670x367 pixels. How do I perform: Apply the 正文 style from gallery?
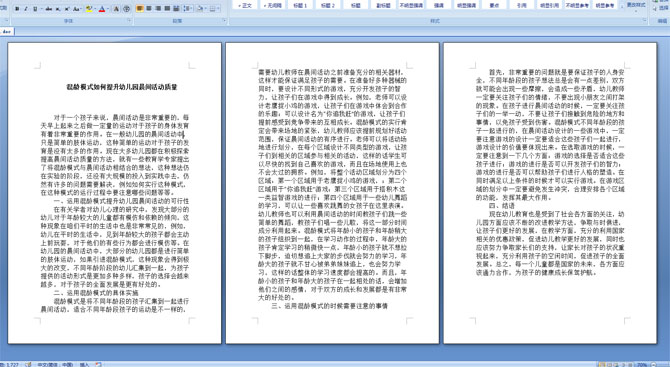(245, 5)
